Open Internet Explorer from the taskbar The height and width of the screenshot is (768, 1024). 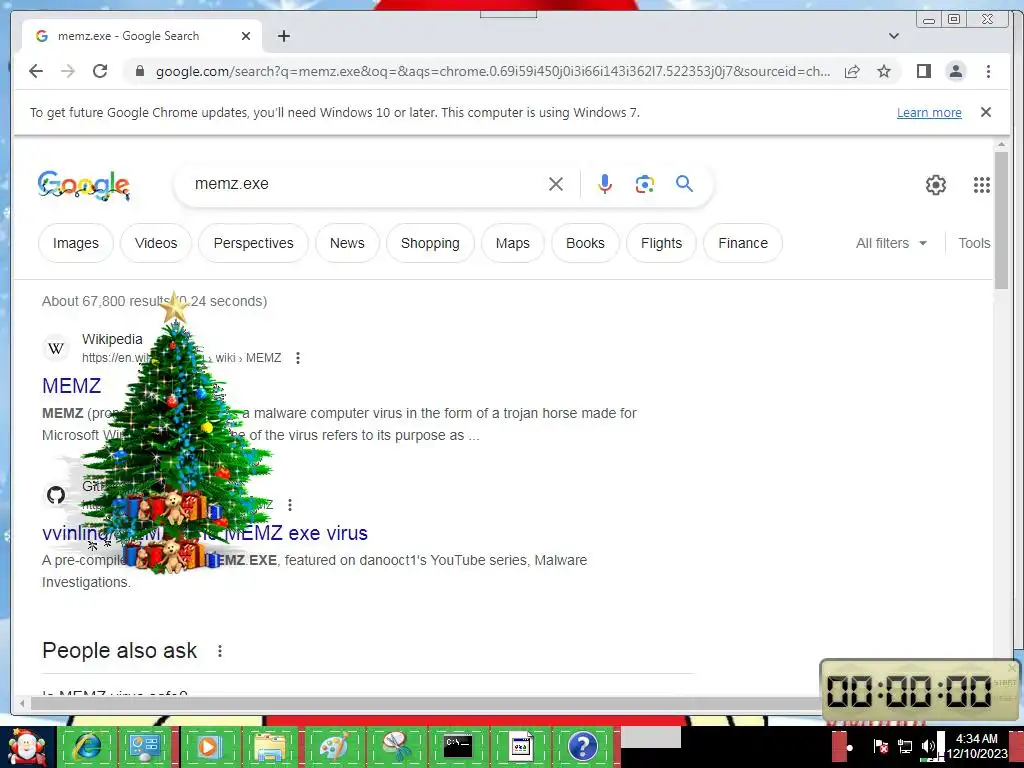tap(88, 746)
